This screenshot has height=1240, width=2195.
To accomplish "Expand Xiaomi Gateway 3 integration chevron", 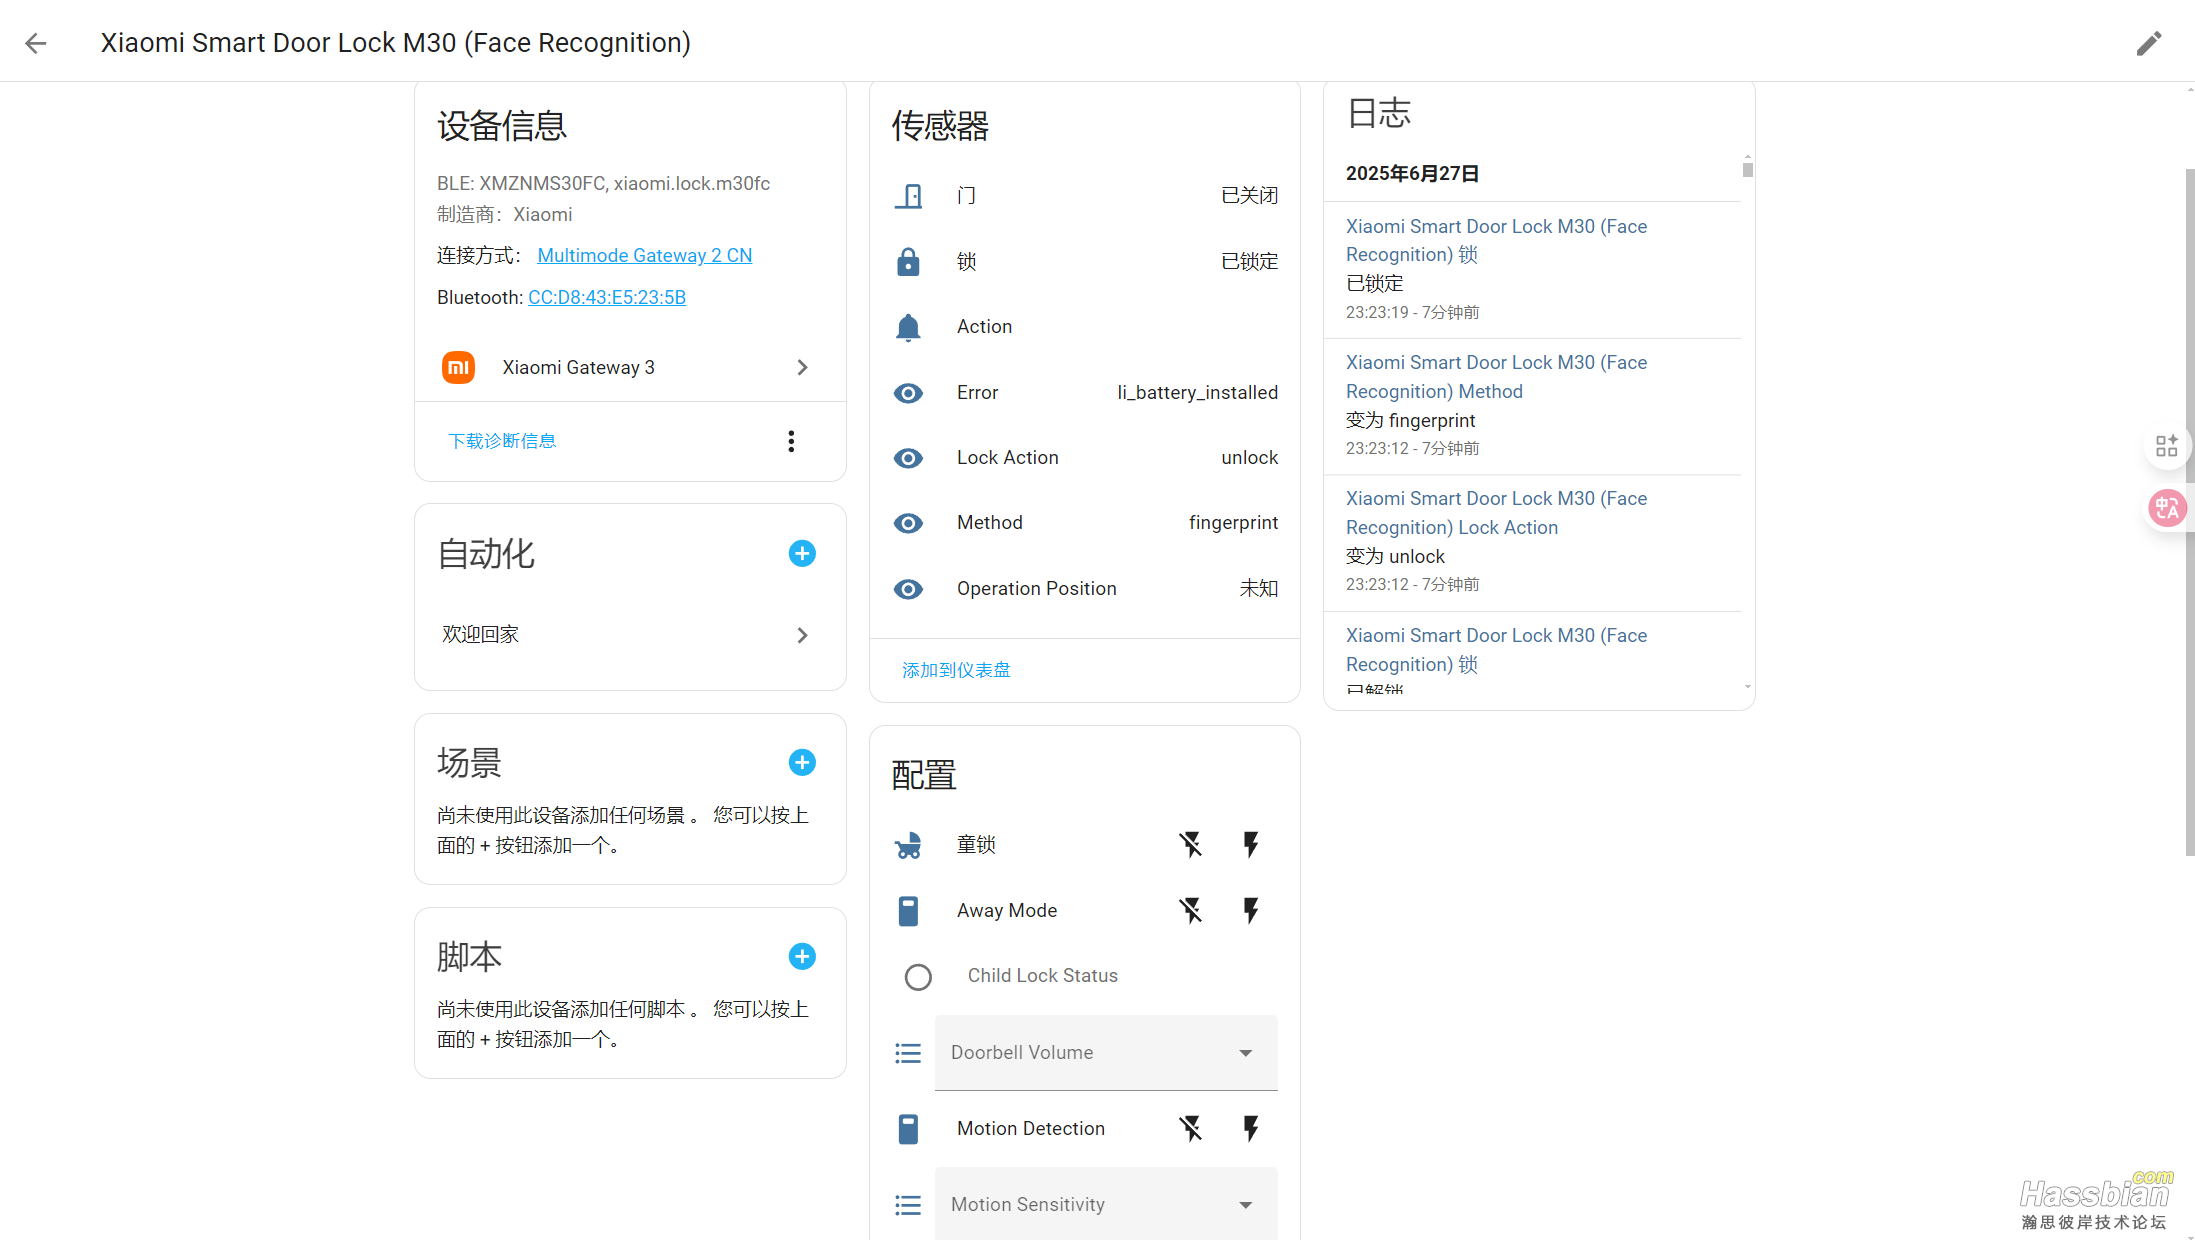I will pyautogui.click(x=802, y=367).
